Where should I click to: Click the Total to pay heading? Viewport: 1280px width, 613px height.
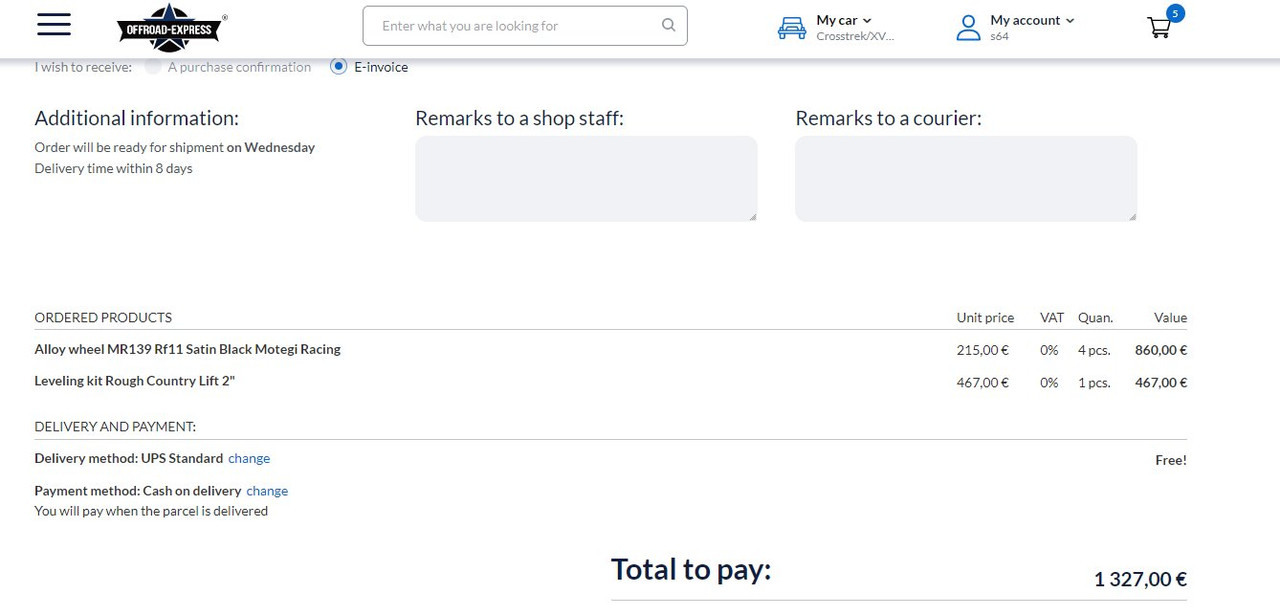pyautogui.click(x=691, y=569)
